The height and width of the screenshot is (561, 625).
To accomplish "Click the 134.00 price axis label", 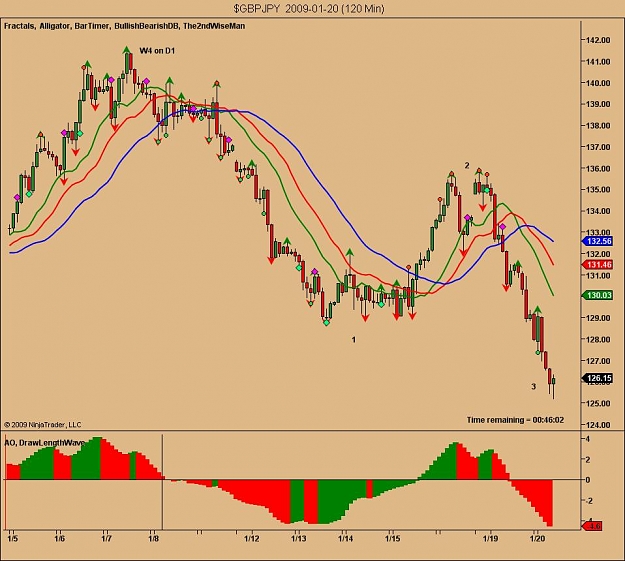I will 598,211.
